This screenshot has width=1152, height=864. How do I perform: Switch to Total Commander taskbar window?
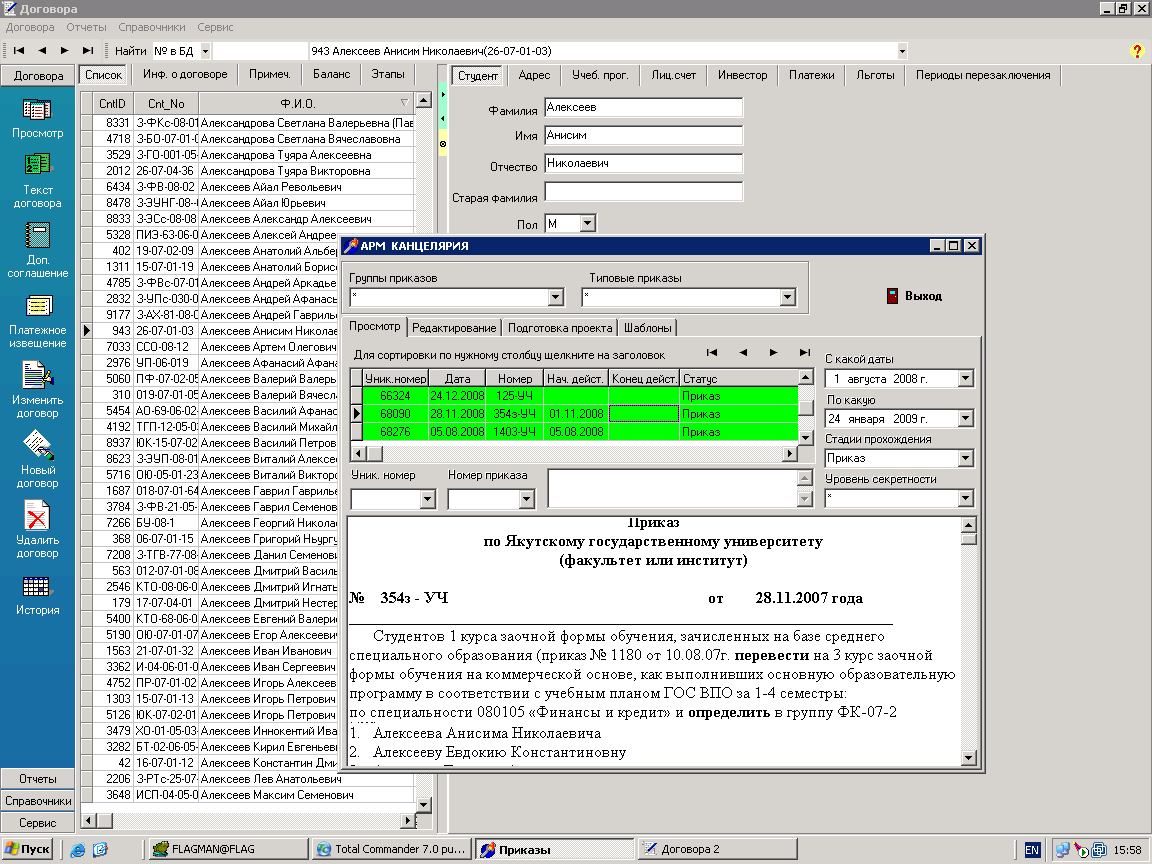point(392,849)
